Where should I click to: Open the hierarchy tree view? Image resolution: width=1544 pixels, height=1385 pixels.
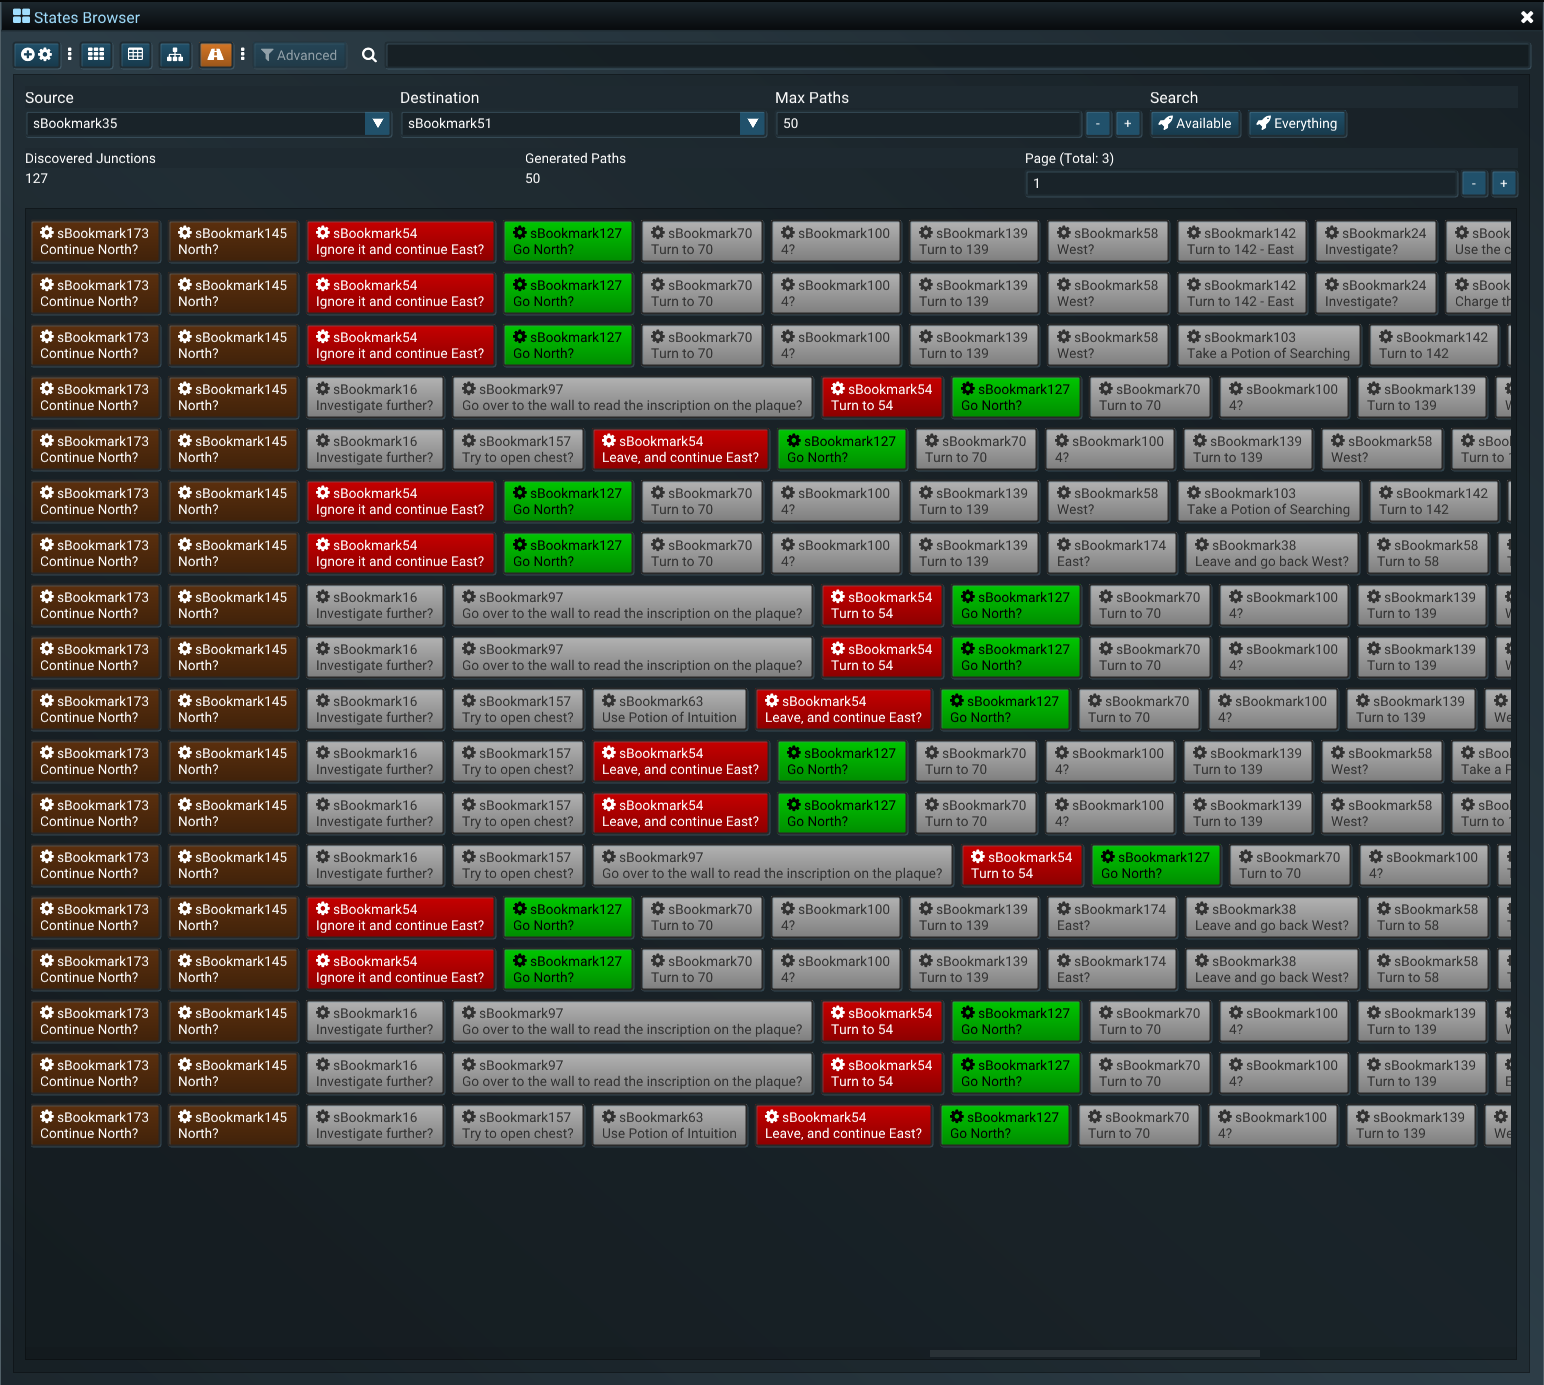tap(175, 55)
